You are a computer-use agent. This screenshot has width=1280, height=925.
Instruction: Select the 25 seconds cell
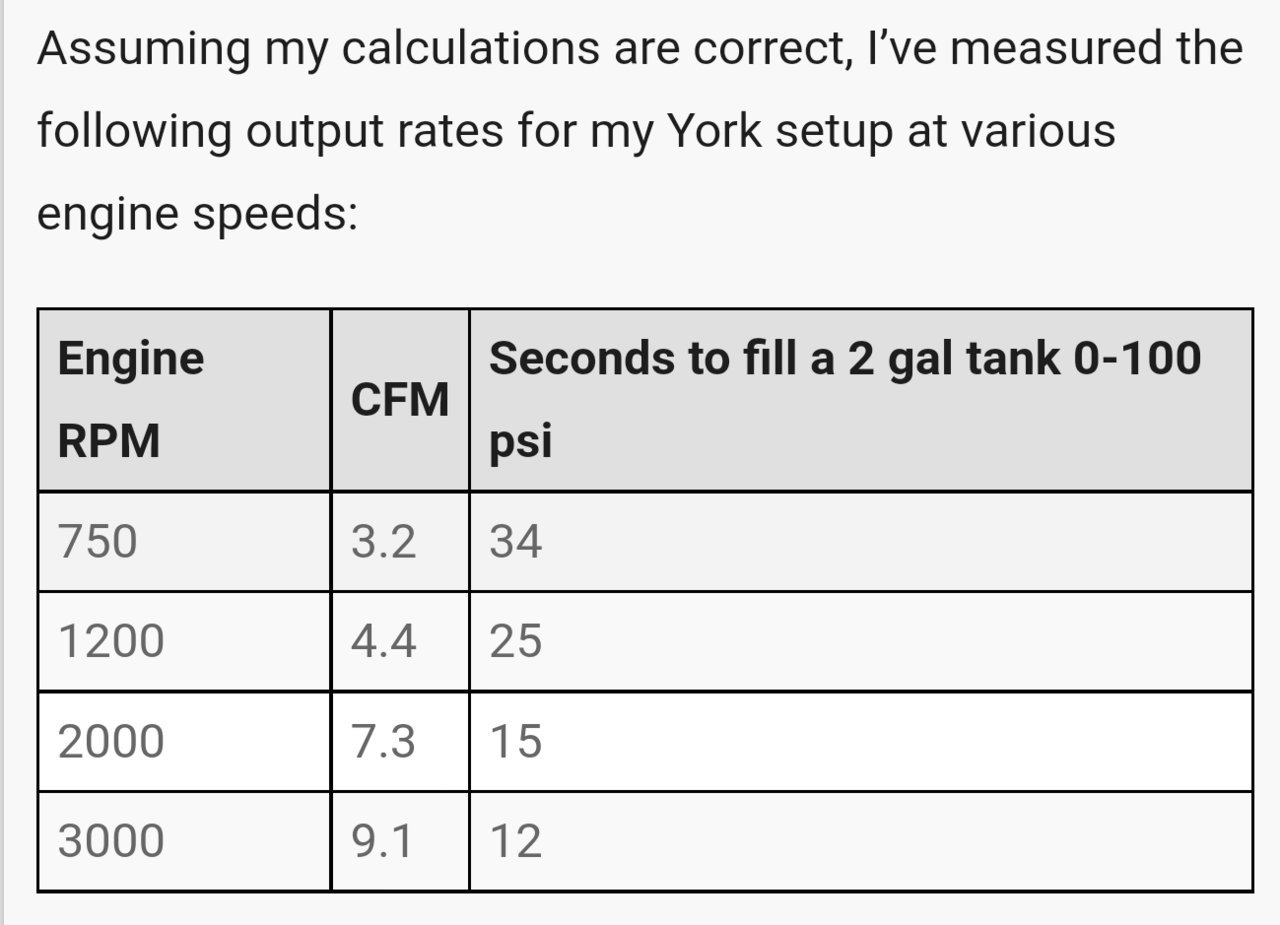861,641
